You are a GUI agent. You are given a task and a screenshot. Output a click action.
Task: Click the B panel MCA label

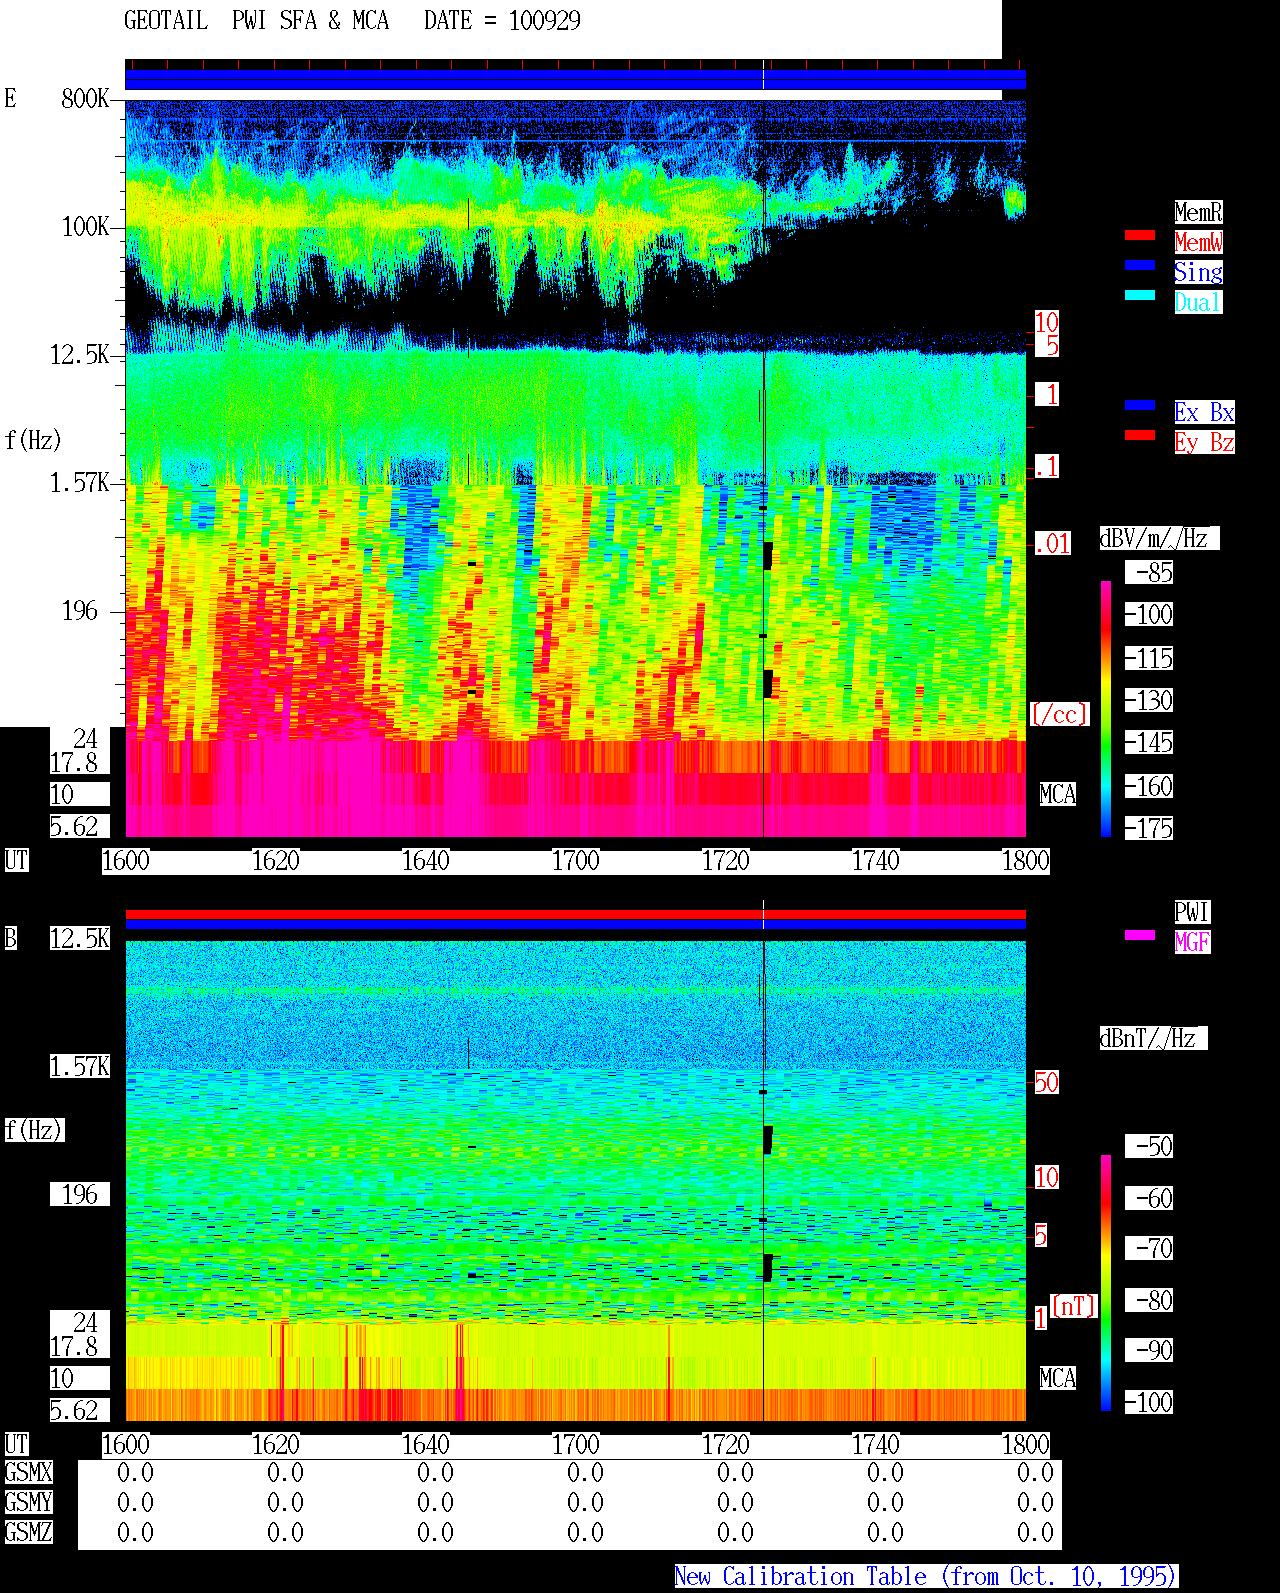tap(1058, 1378)
